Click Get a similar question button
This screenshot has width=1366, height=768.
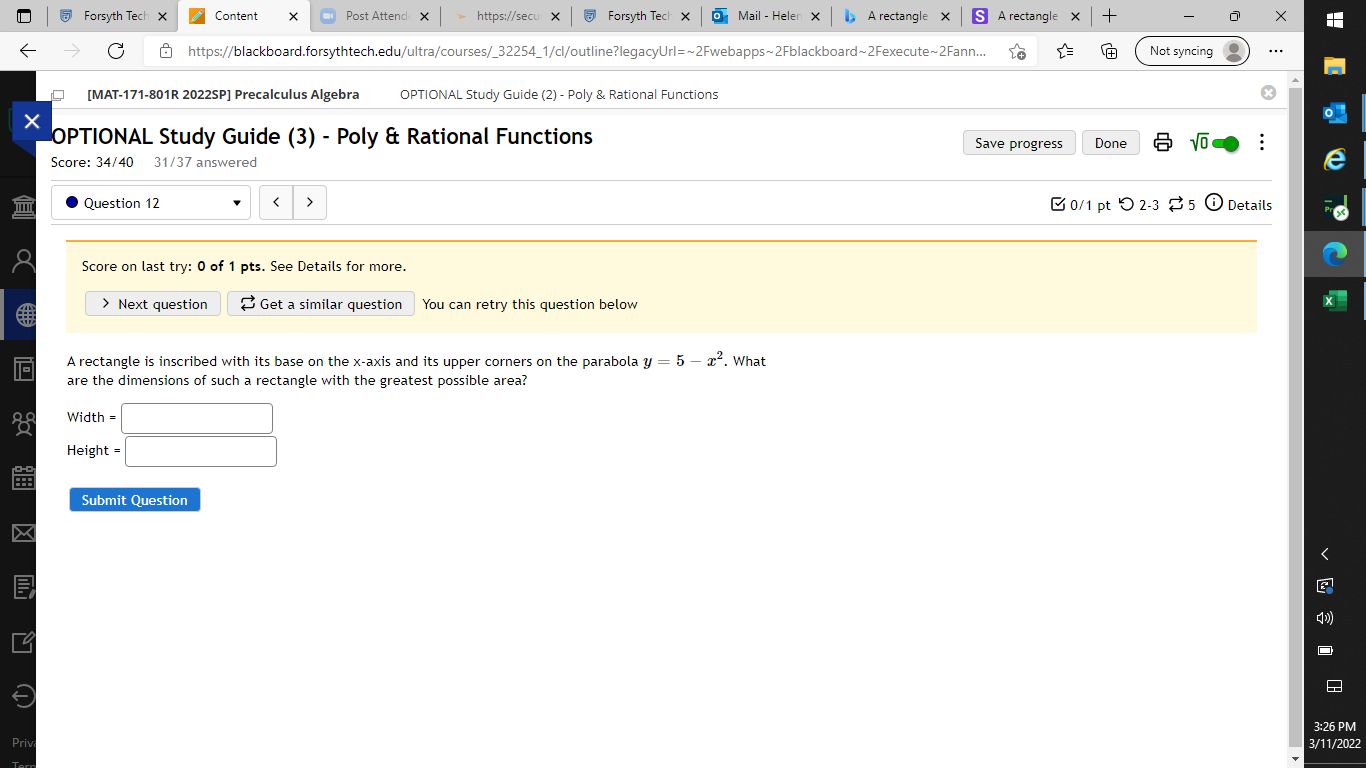click(321, 304)
